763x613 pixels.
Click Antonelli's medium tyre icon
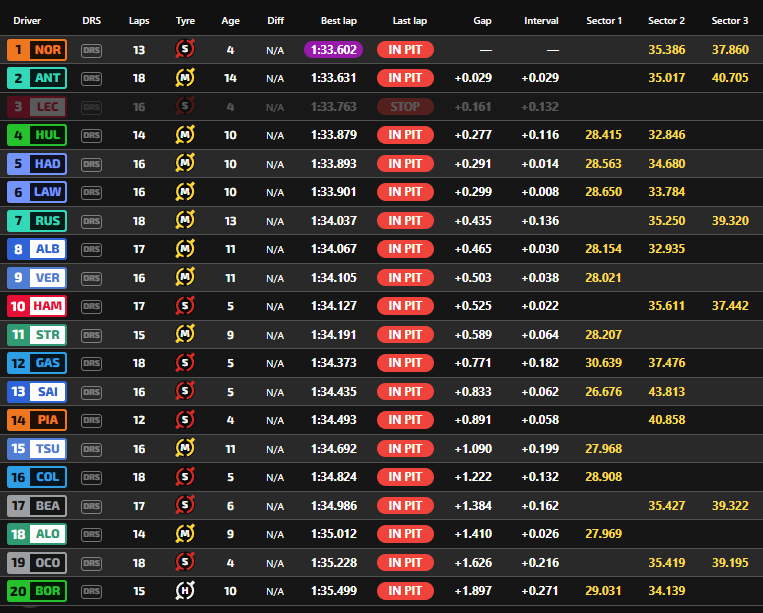pos(185,78)
